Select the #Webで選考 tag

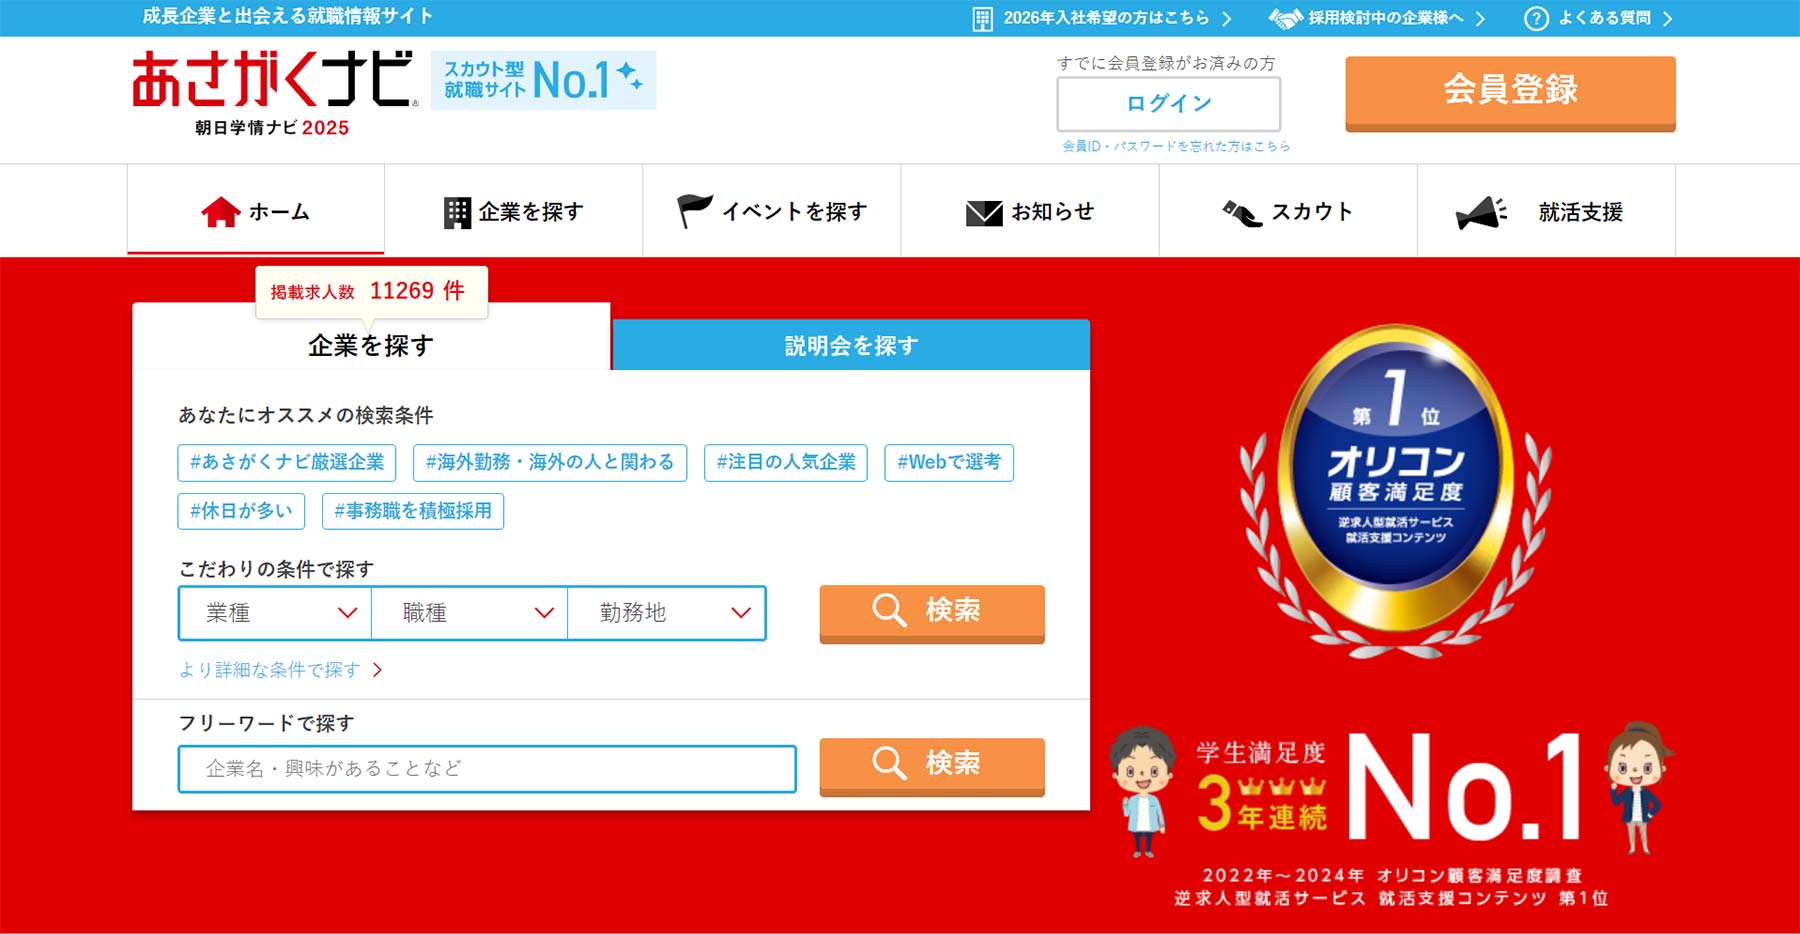[949, 462]
